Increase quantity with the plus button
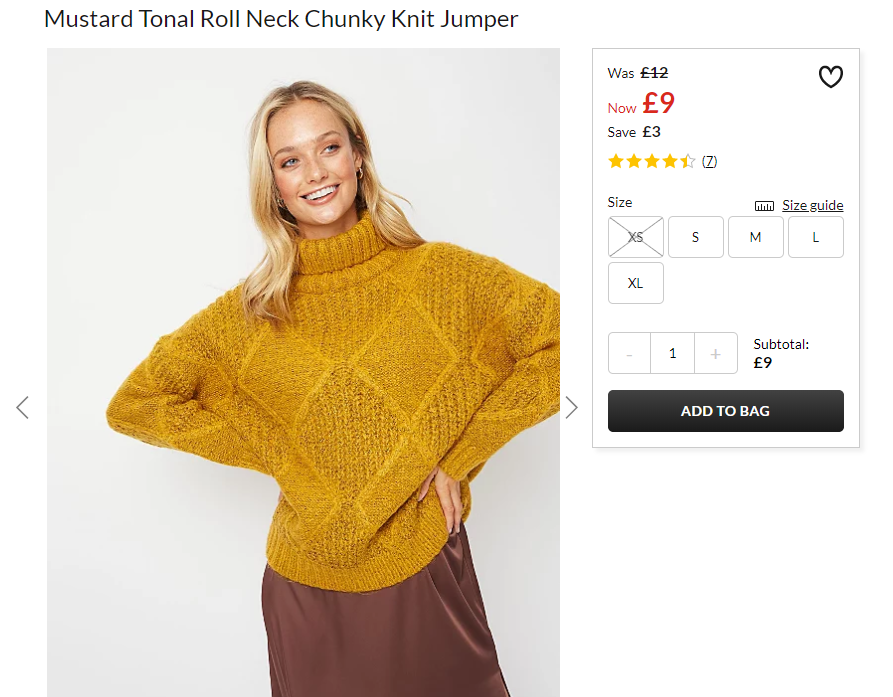This screenshot has height=697, width=893. (716, 353)
